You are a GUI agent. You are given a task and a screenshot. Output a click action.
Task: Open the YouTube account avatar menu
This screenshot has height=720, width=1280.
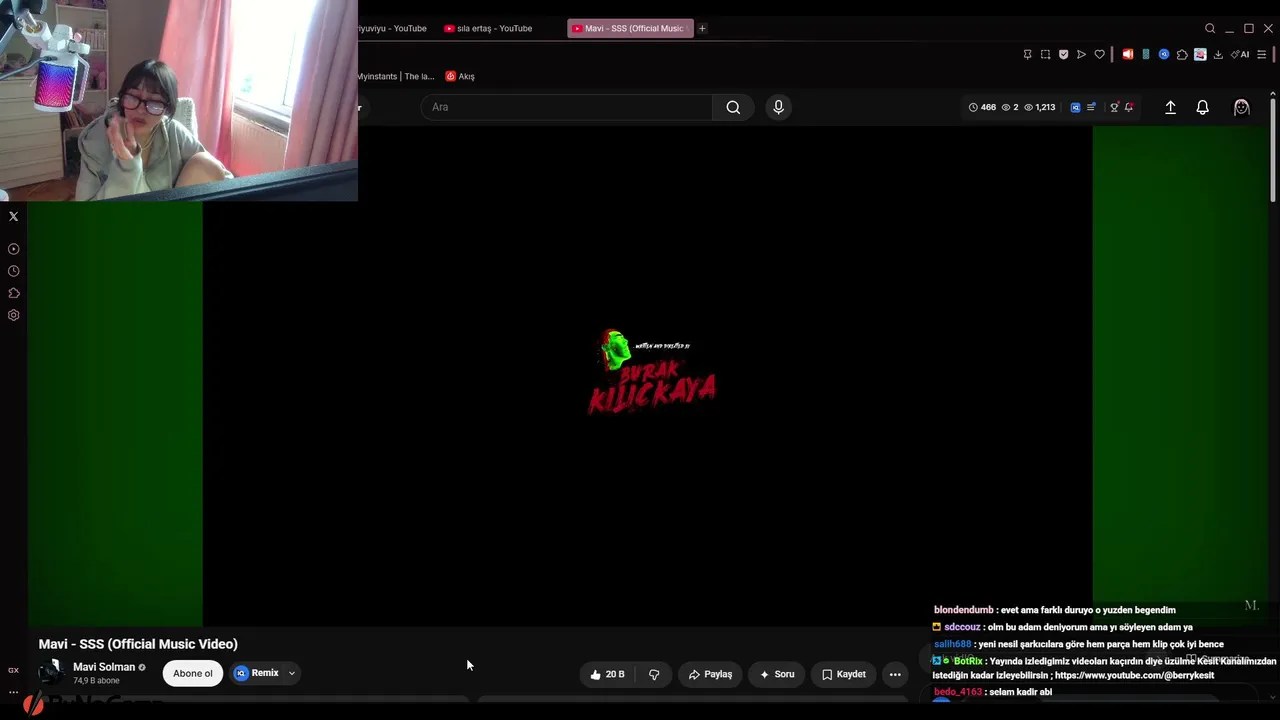(x=1241, y=107)
